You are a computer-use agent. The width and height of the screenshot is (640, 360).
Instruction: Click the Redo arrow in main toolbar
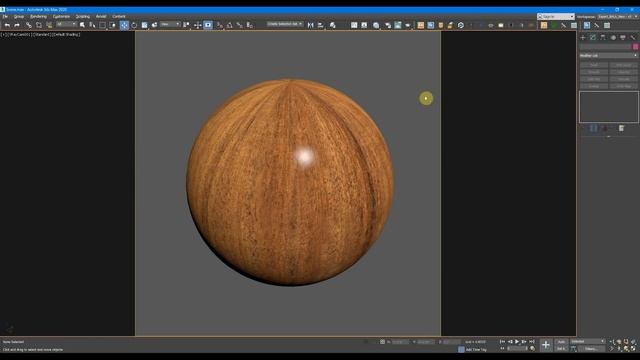[x=17, y=25]
